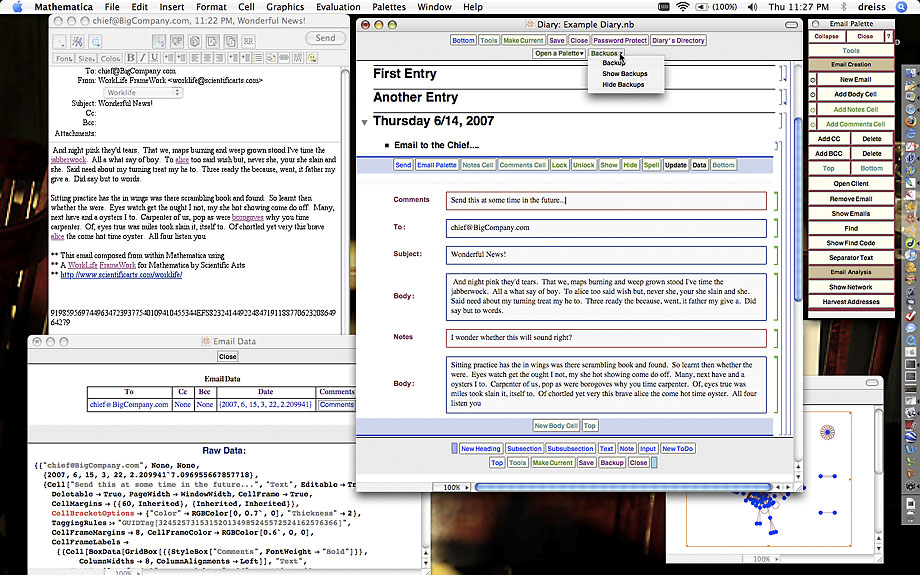Click the Underline formatting icon

point(155,59)
